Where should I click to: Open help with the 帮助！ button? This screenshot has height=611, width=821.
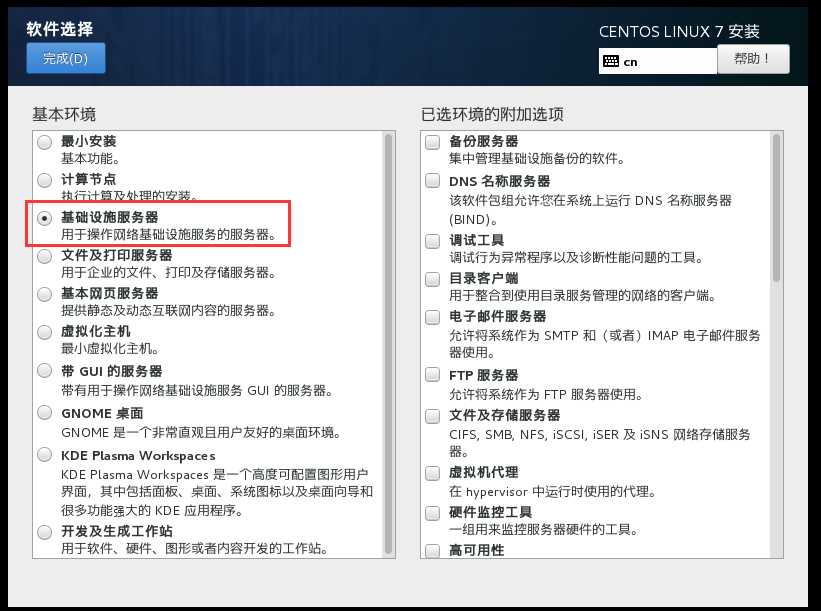click(x=753, y=58)
